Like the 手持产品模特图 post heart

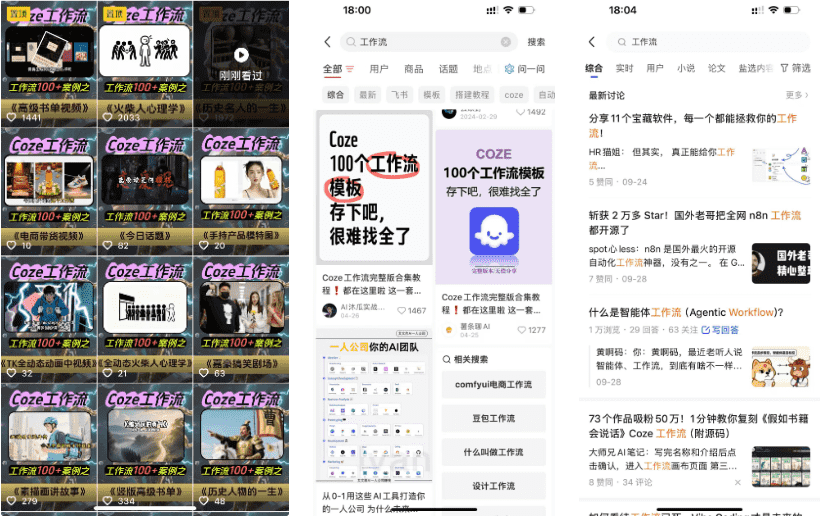click(x=204, y=245)
